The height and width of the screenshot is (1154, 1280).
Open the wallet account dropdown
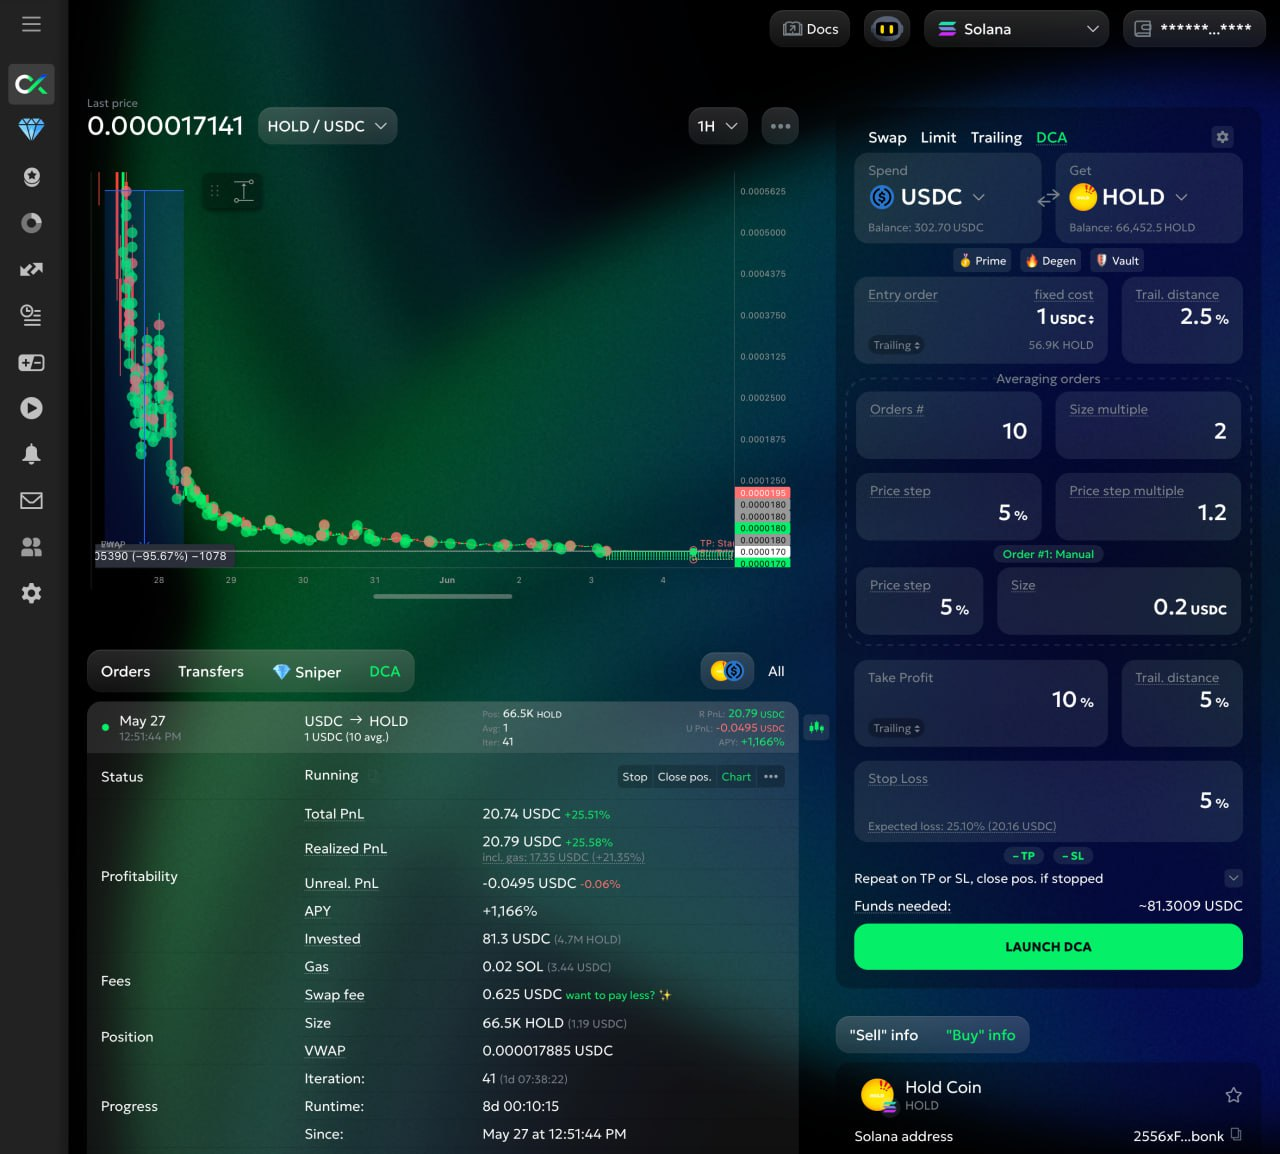pos(1194,29)
